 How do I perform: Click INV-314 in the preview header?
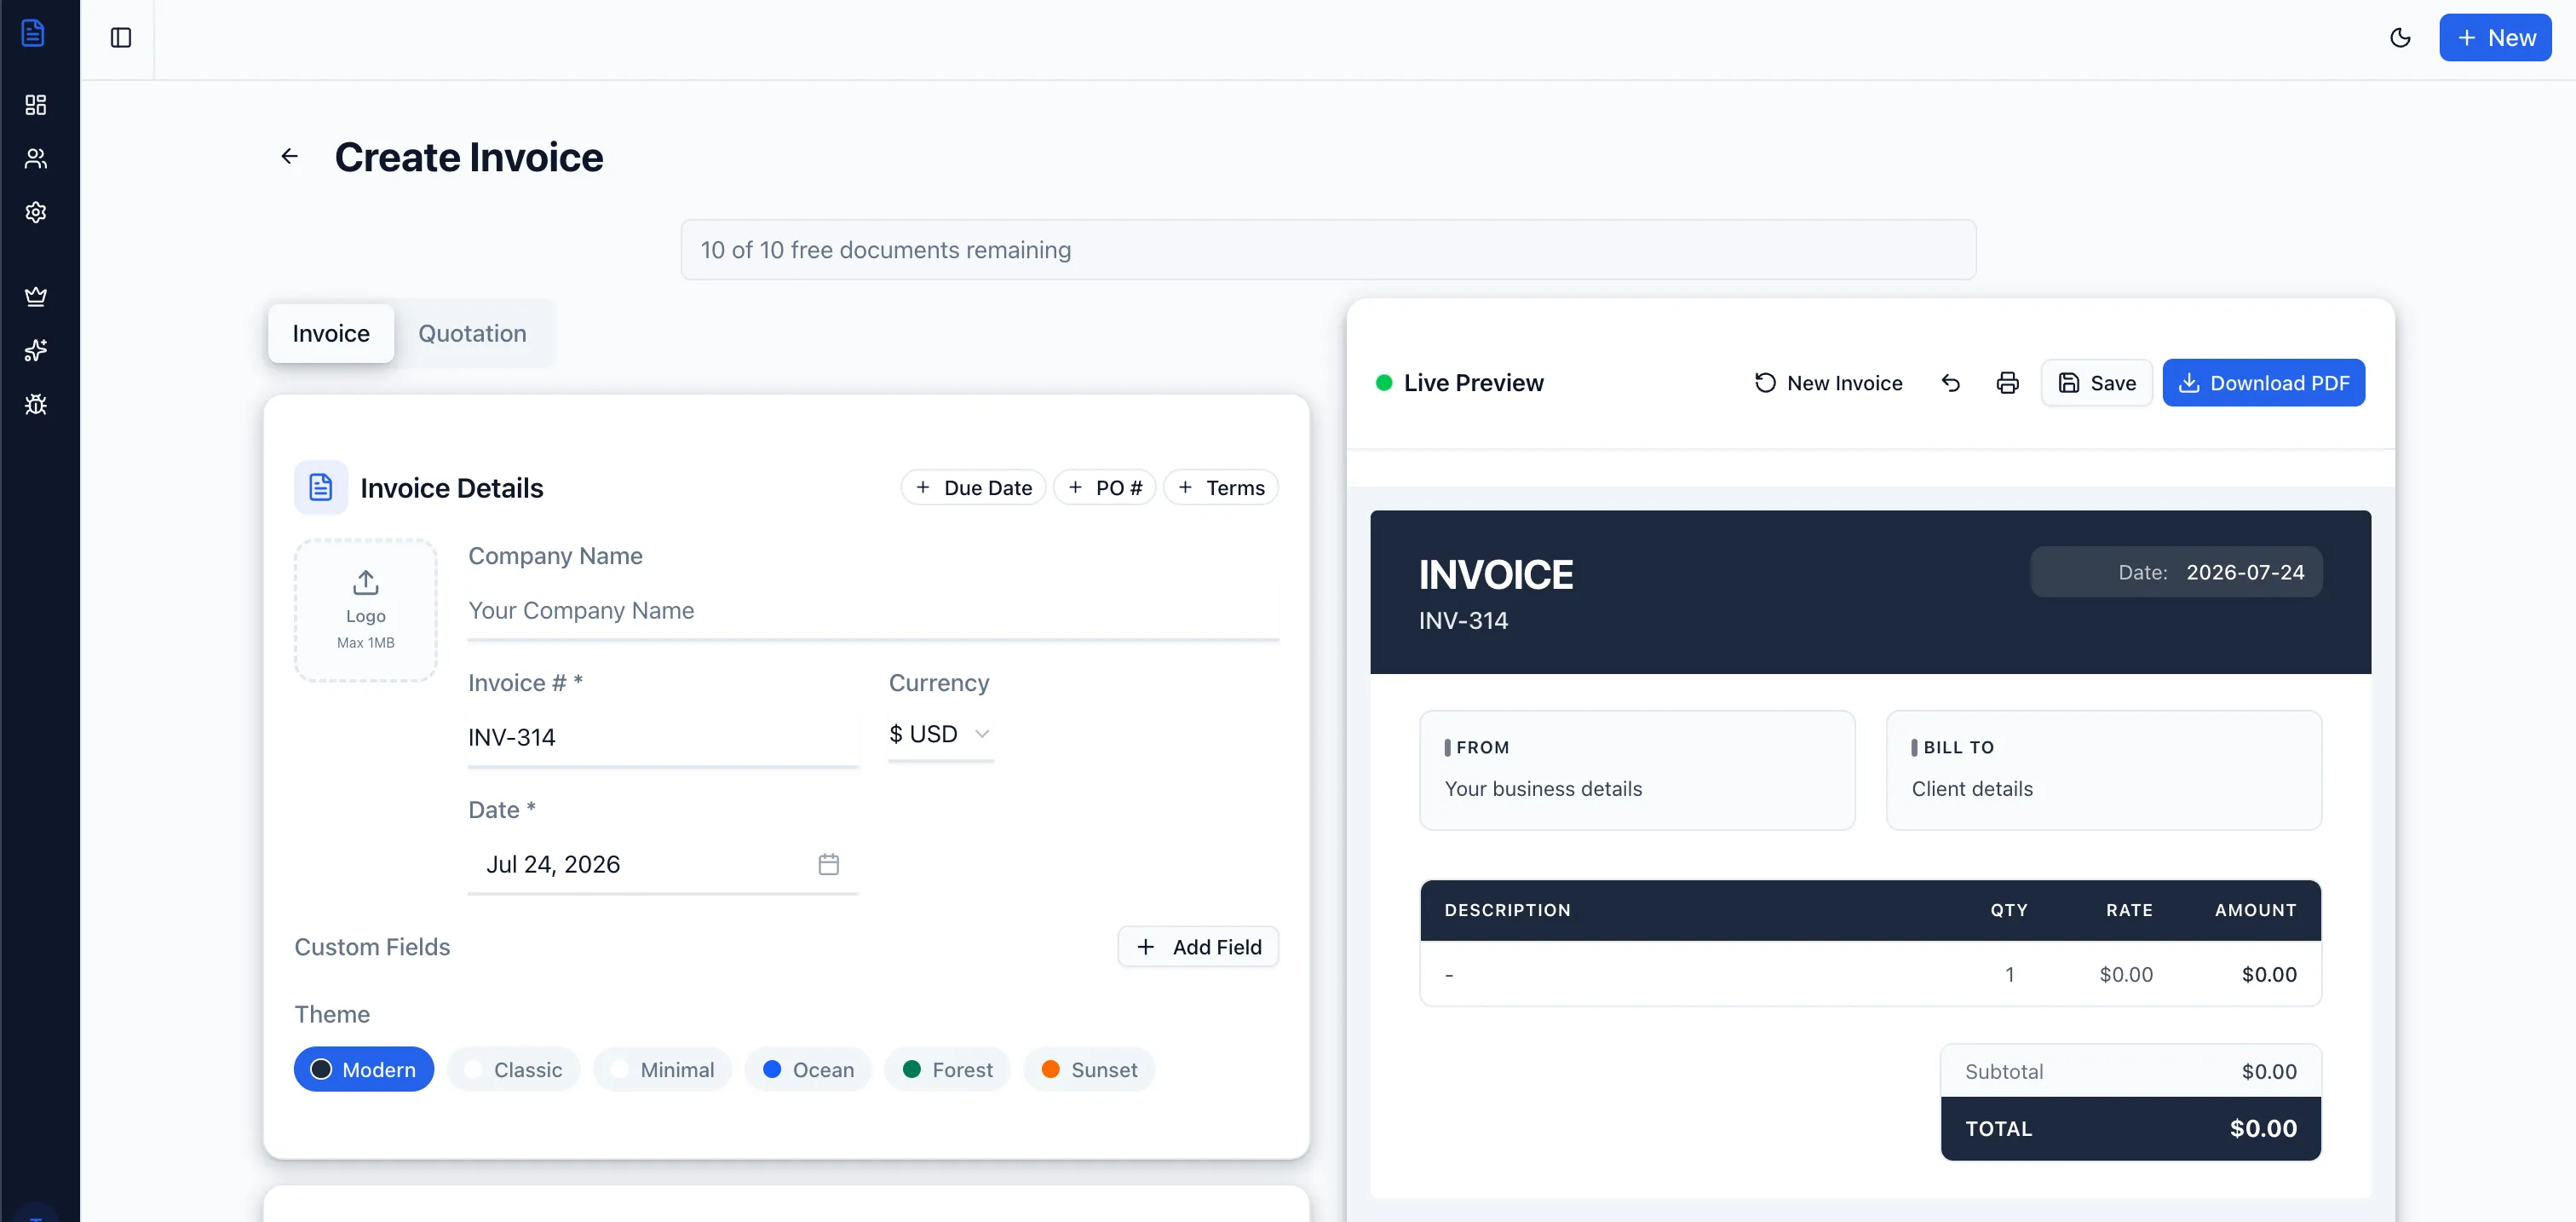click(x=1463, y=621)
